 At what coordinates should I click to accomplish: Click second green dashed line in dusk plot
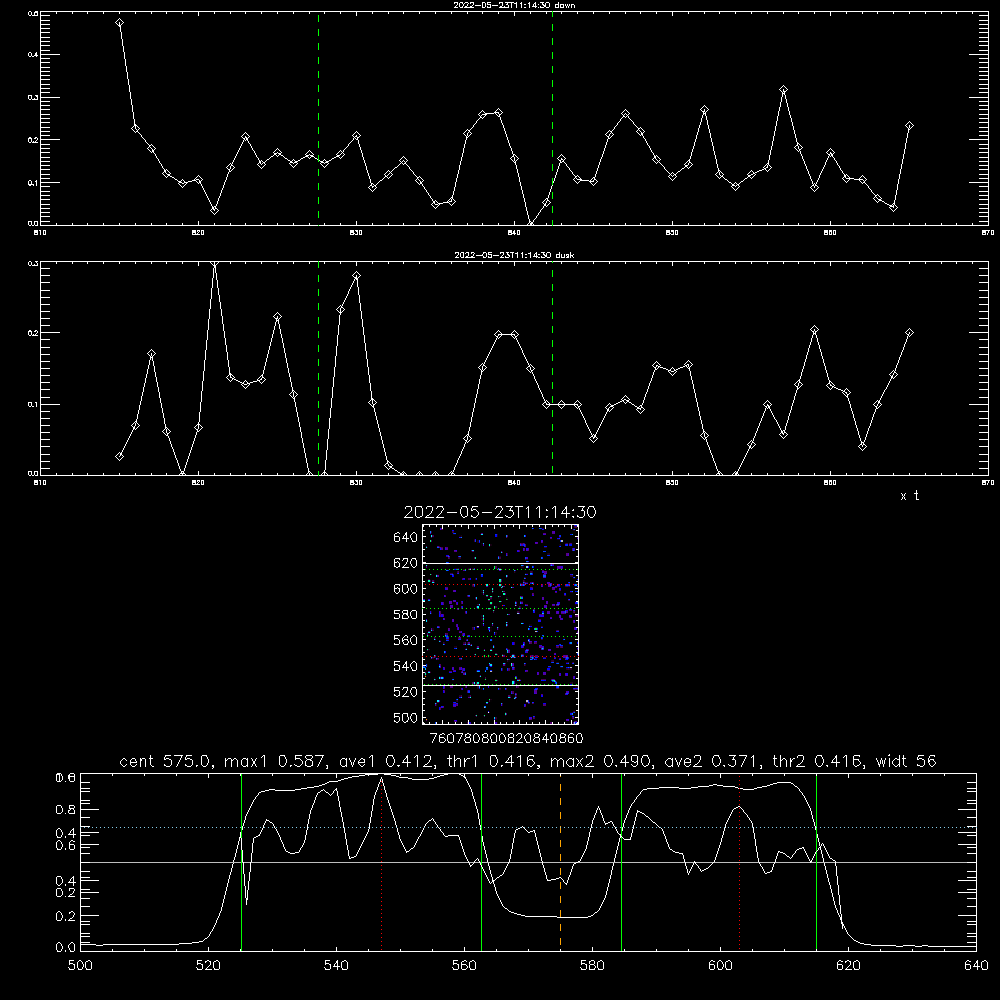552,368
